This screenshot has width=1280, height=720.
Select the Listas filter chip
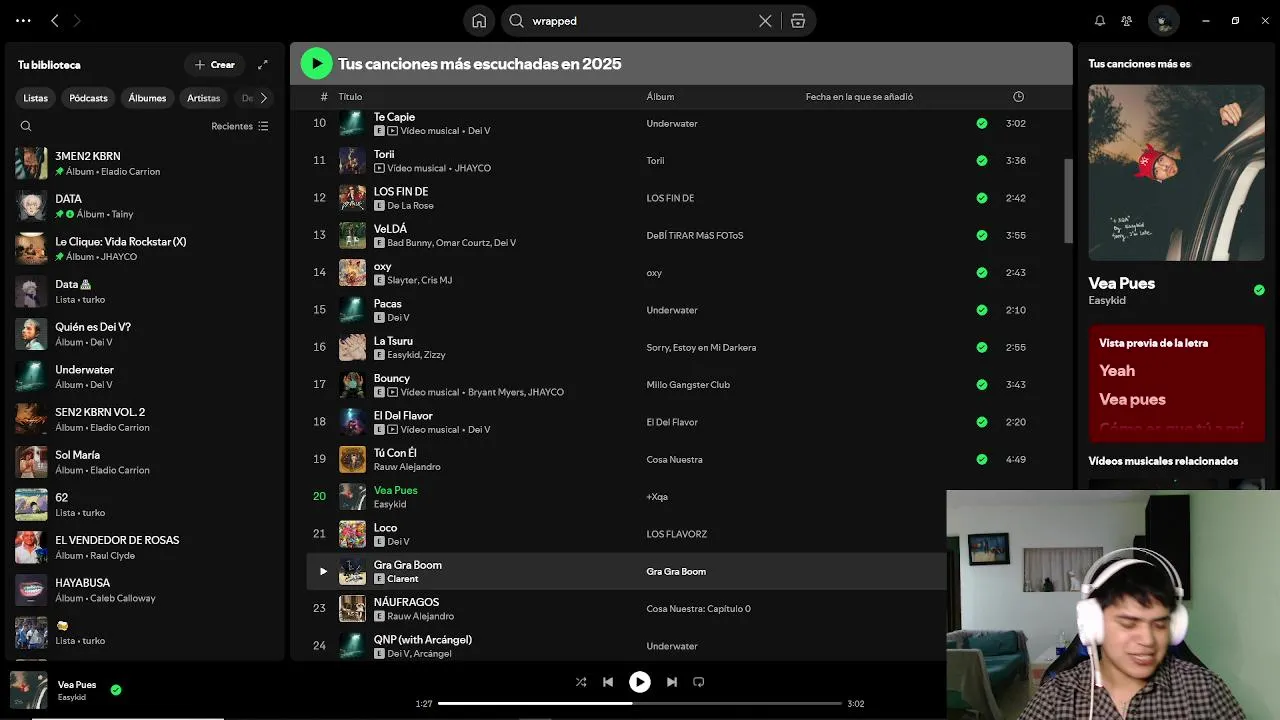[36, 98]
